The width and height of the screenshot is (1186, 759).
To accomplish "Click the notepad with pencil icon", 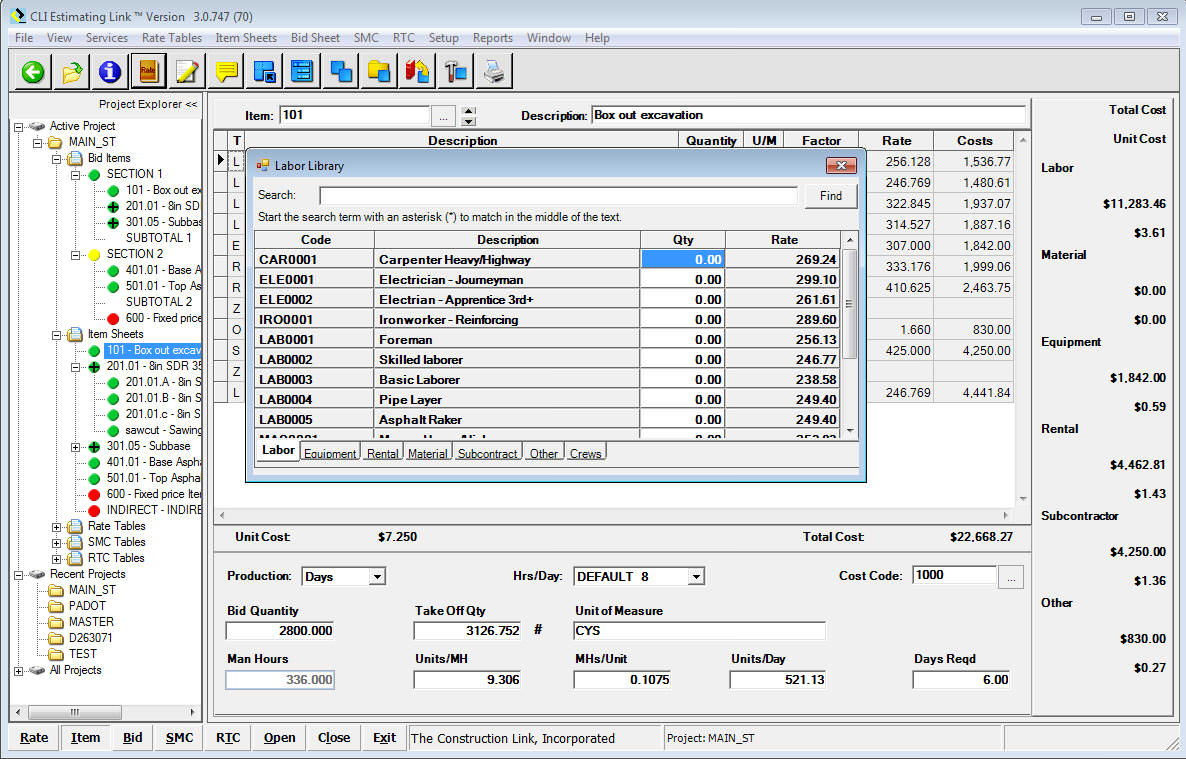I will pos(187,72).
